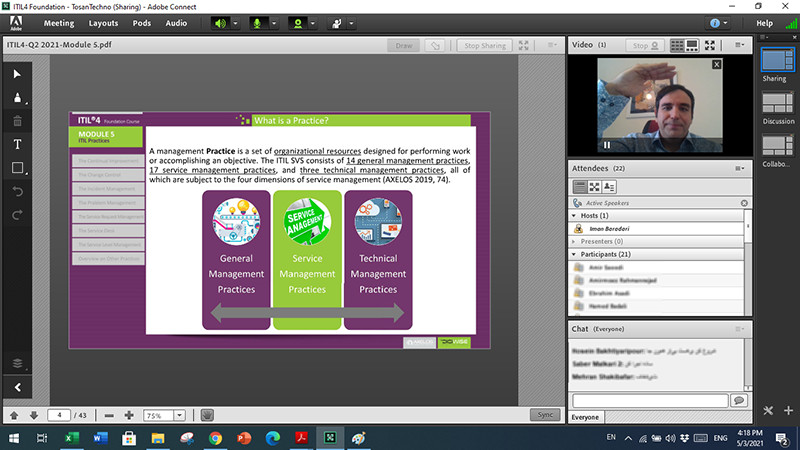Screen dimensions: 800x450
Task: Go to previous page arrow
Action: click(14, 415)
